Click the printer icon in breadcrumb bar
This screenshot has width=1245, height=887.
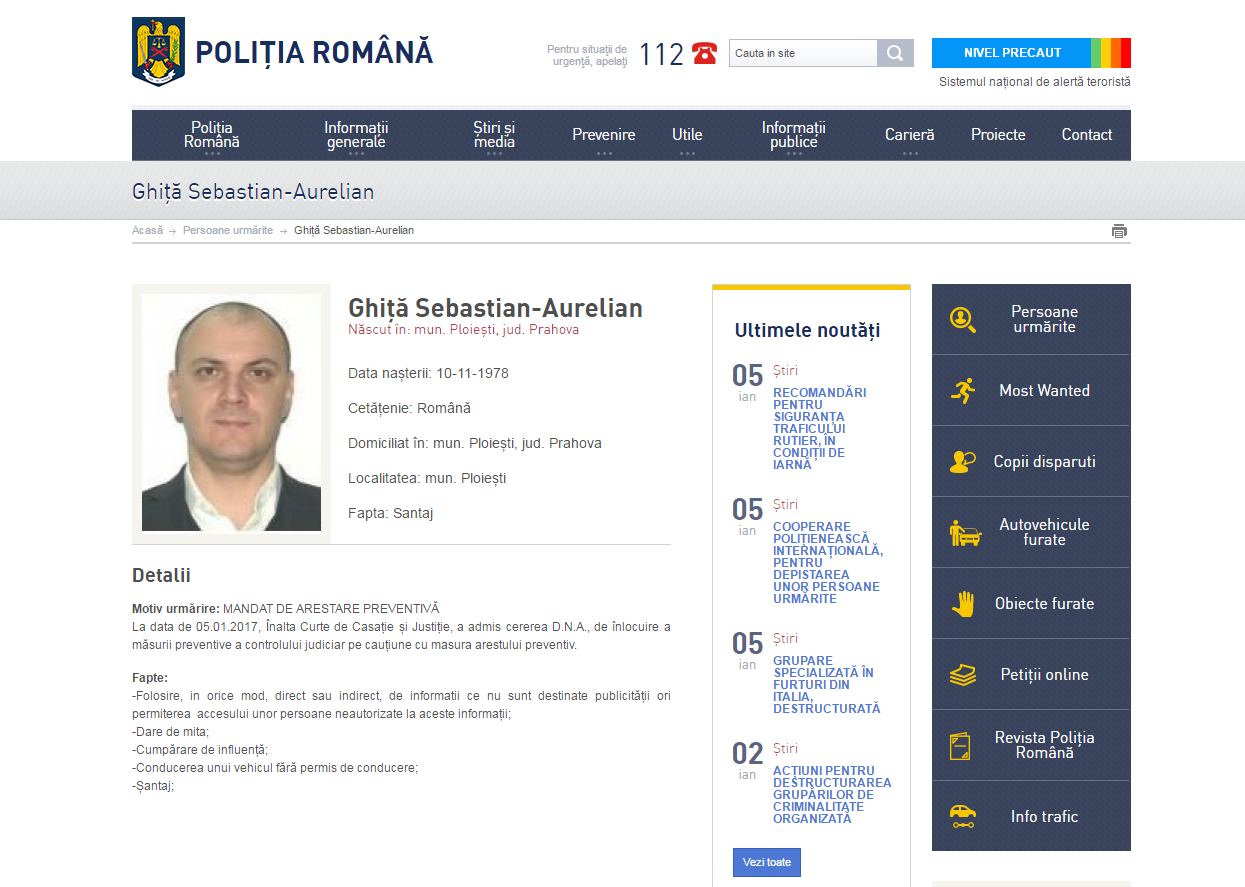point(1119,231)
